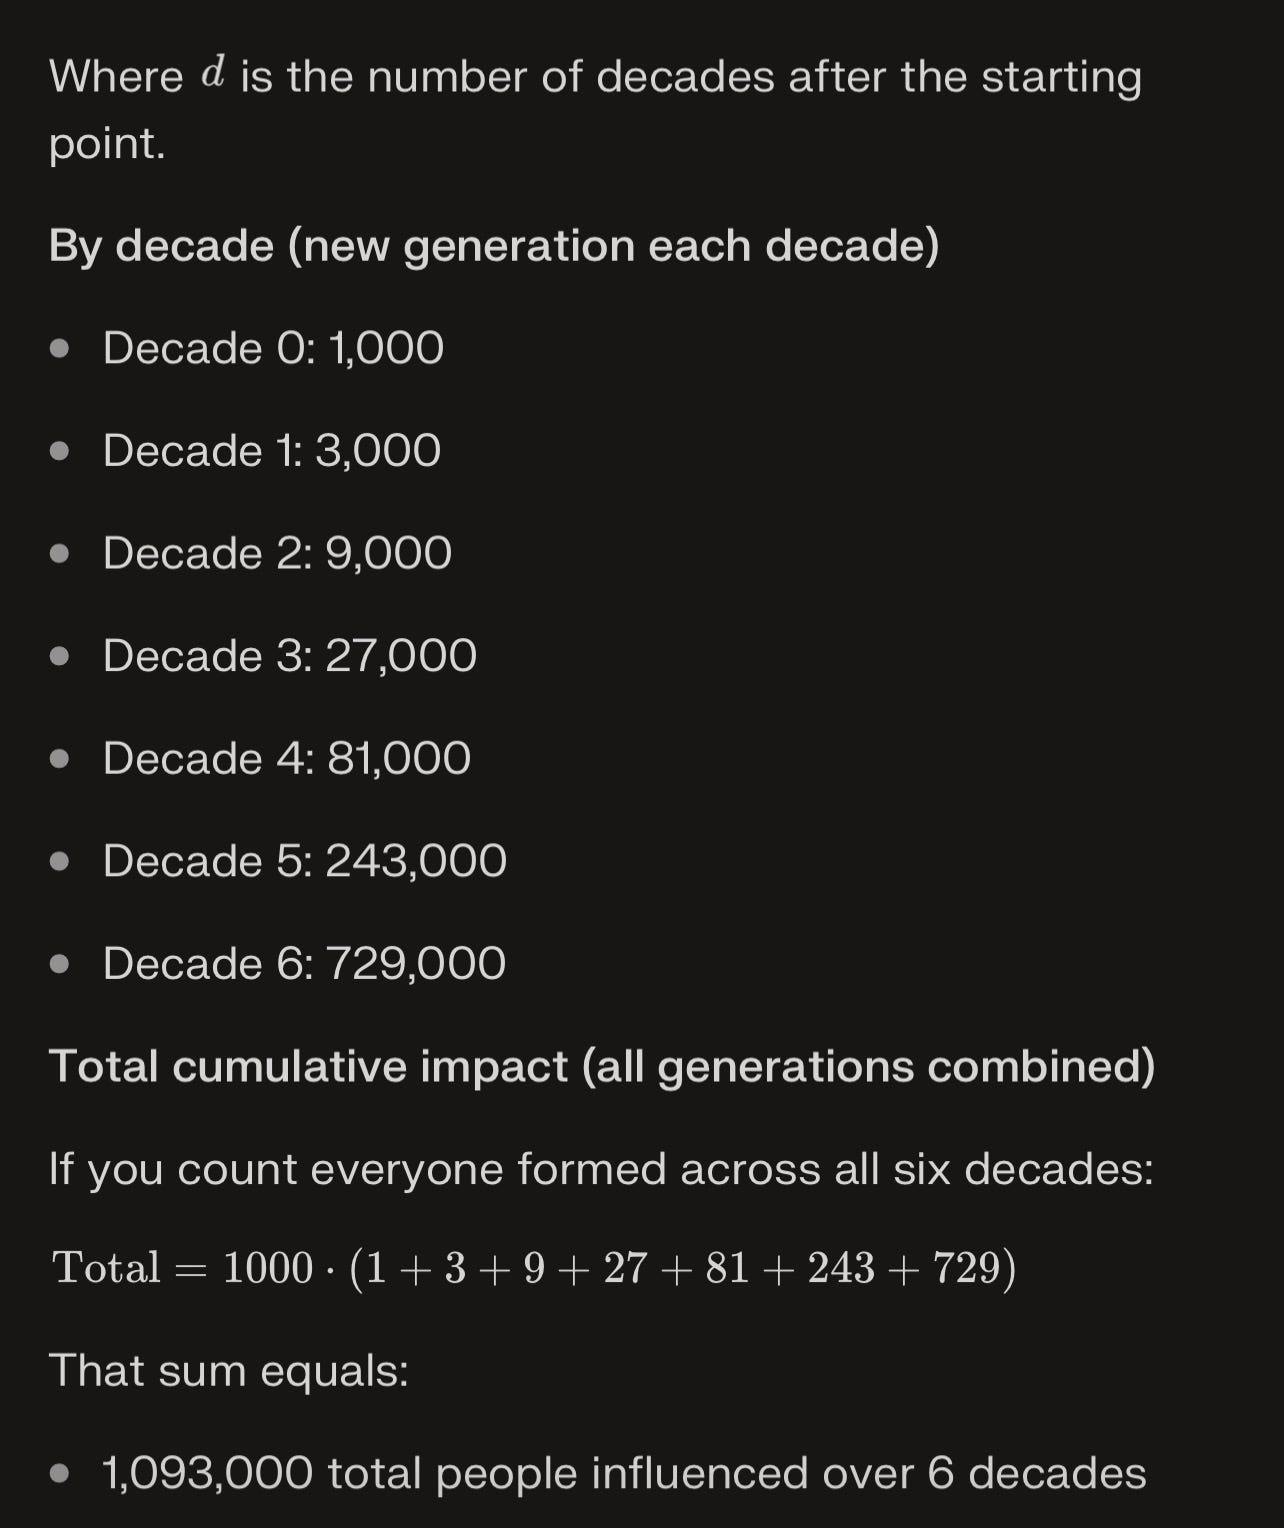Click the bullet dot before 1,093,000 total

click(60, 1475)
